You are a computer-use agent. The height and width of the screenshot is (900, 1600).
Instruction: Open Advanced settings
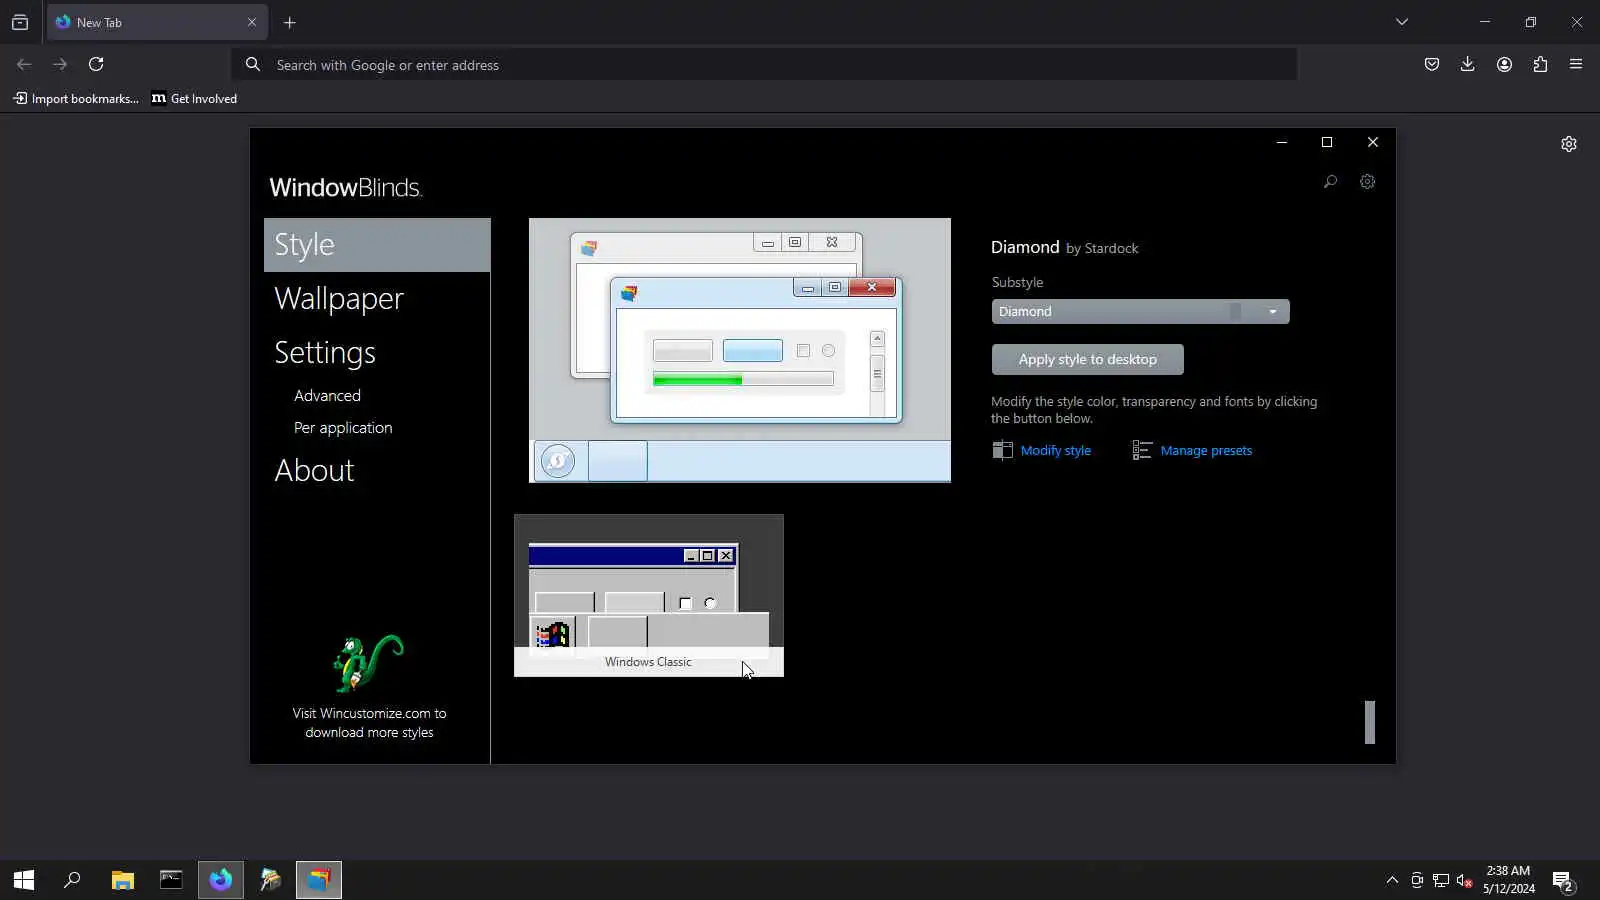(x=327, y=396)
